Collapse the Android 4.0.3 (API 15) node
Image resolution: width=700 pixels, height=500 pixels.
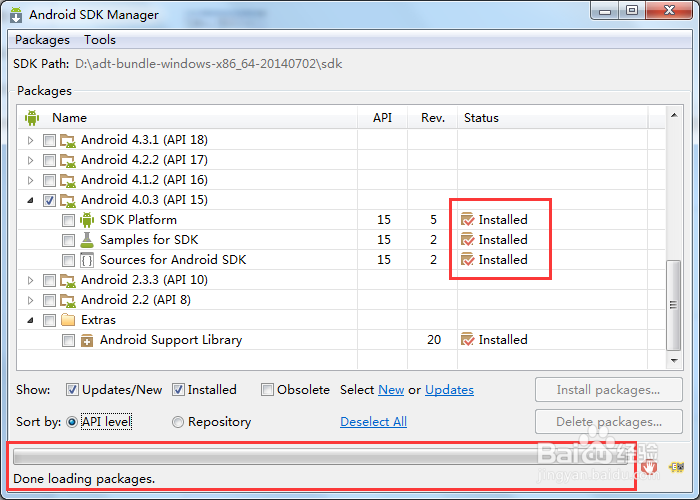(x=30, y=200)
